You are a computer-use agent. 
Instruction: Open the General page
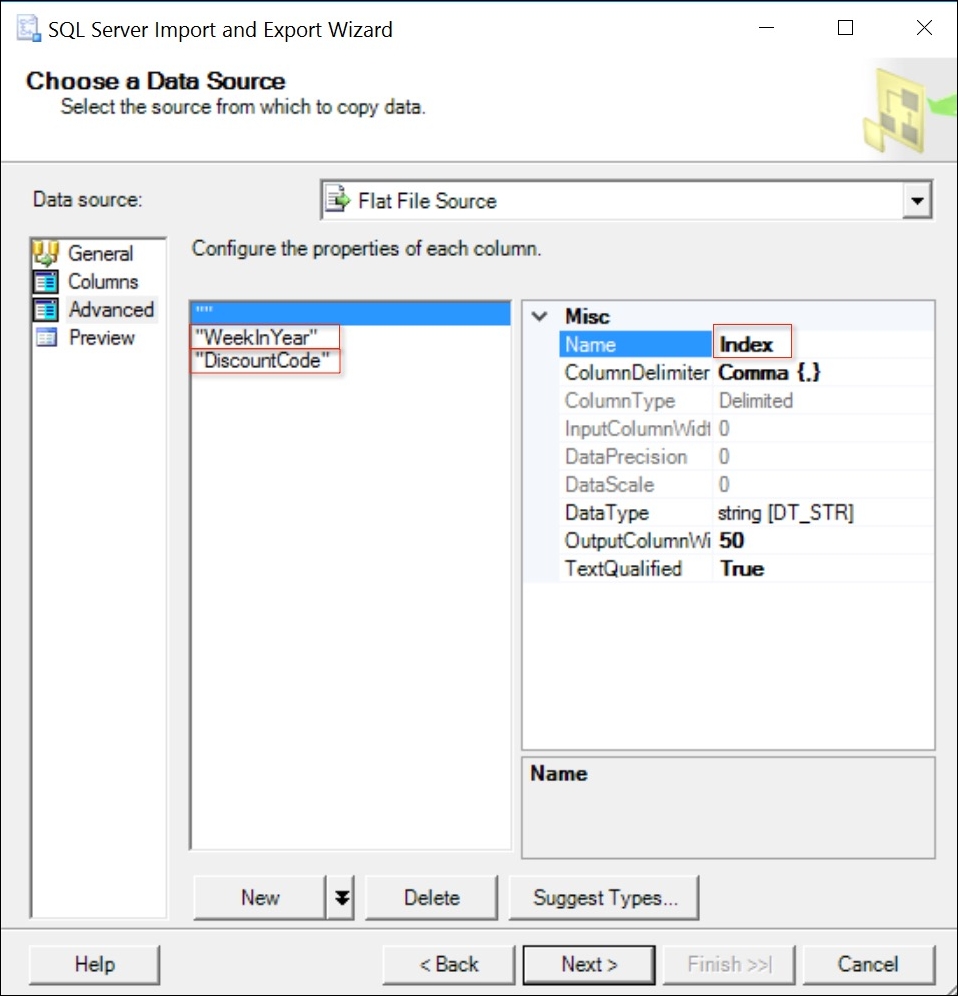pos(100,253)
